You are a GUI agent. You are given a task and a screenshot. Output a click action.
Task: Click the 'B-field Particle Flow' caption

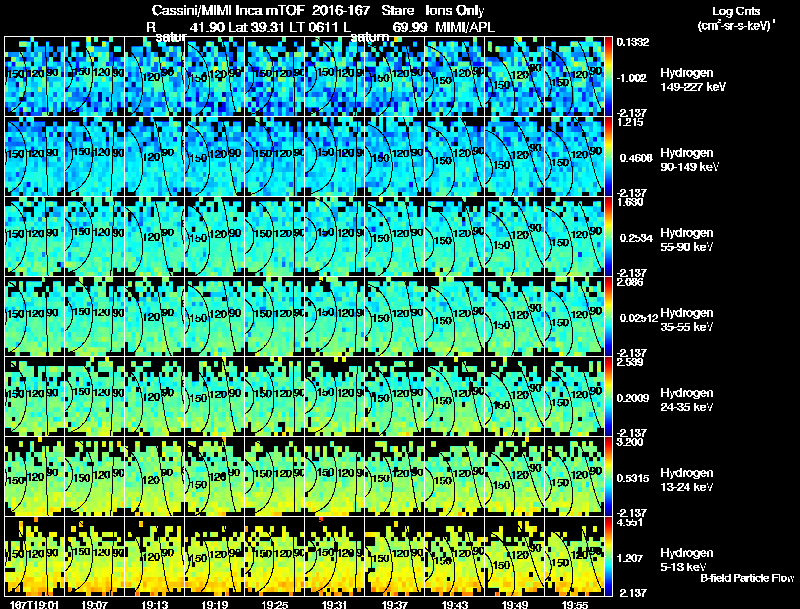point(746,578)
